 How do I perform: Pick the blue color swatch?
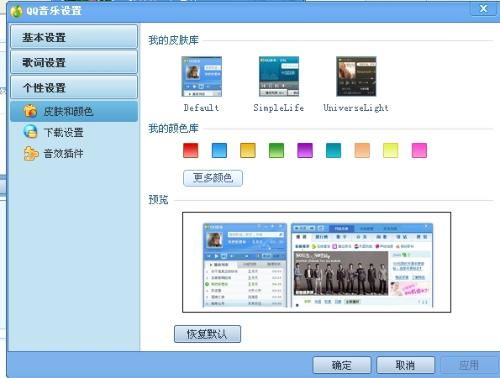219,150
